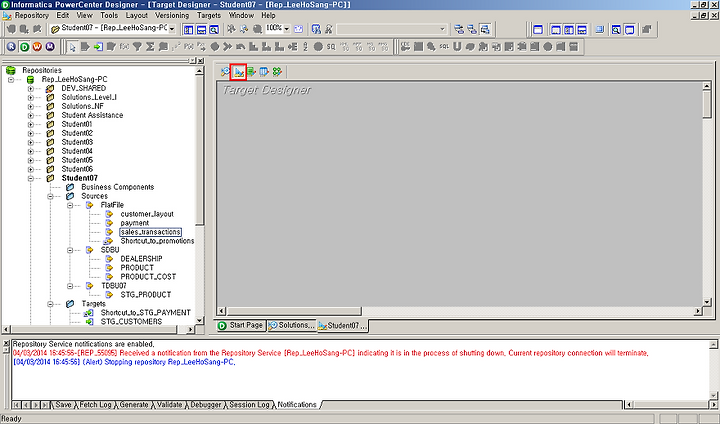Open the Help menu
Viewport: 720px width, 424px height.
coord(268,15)
